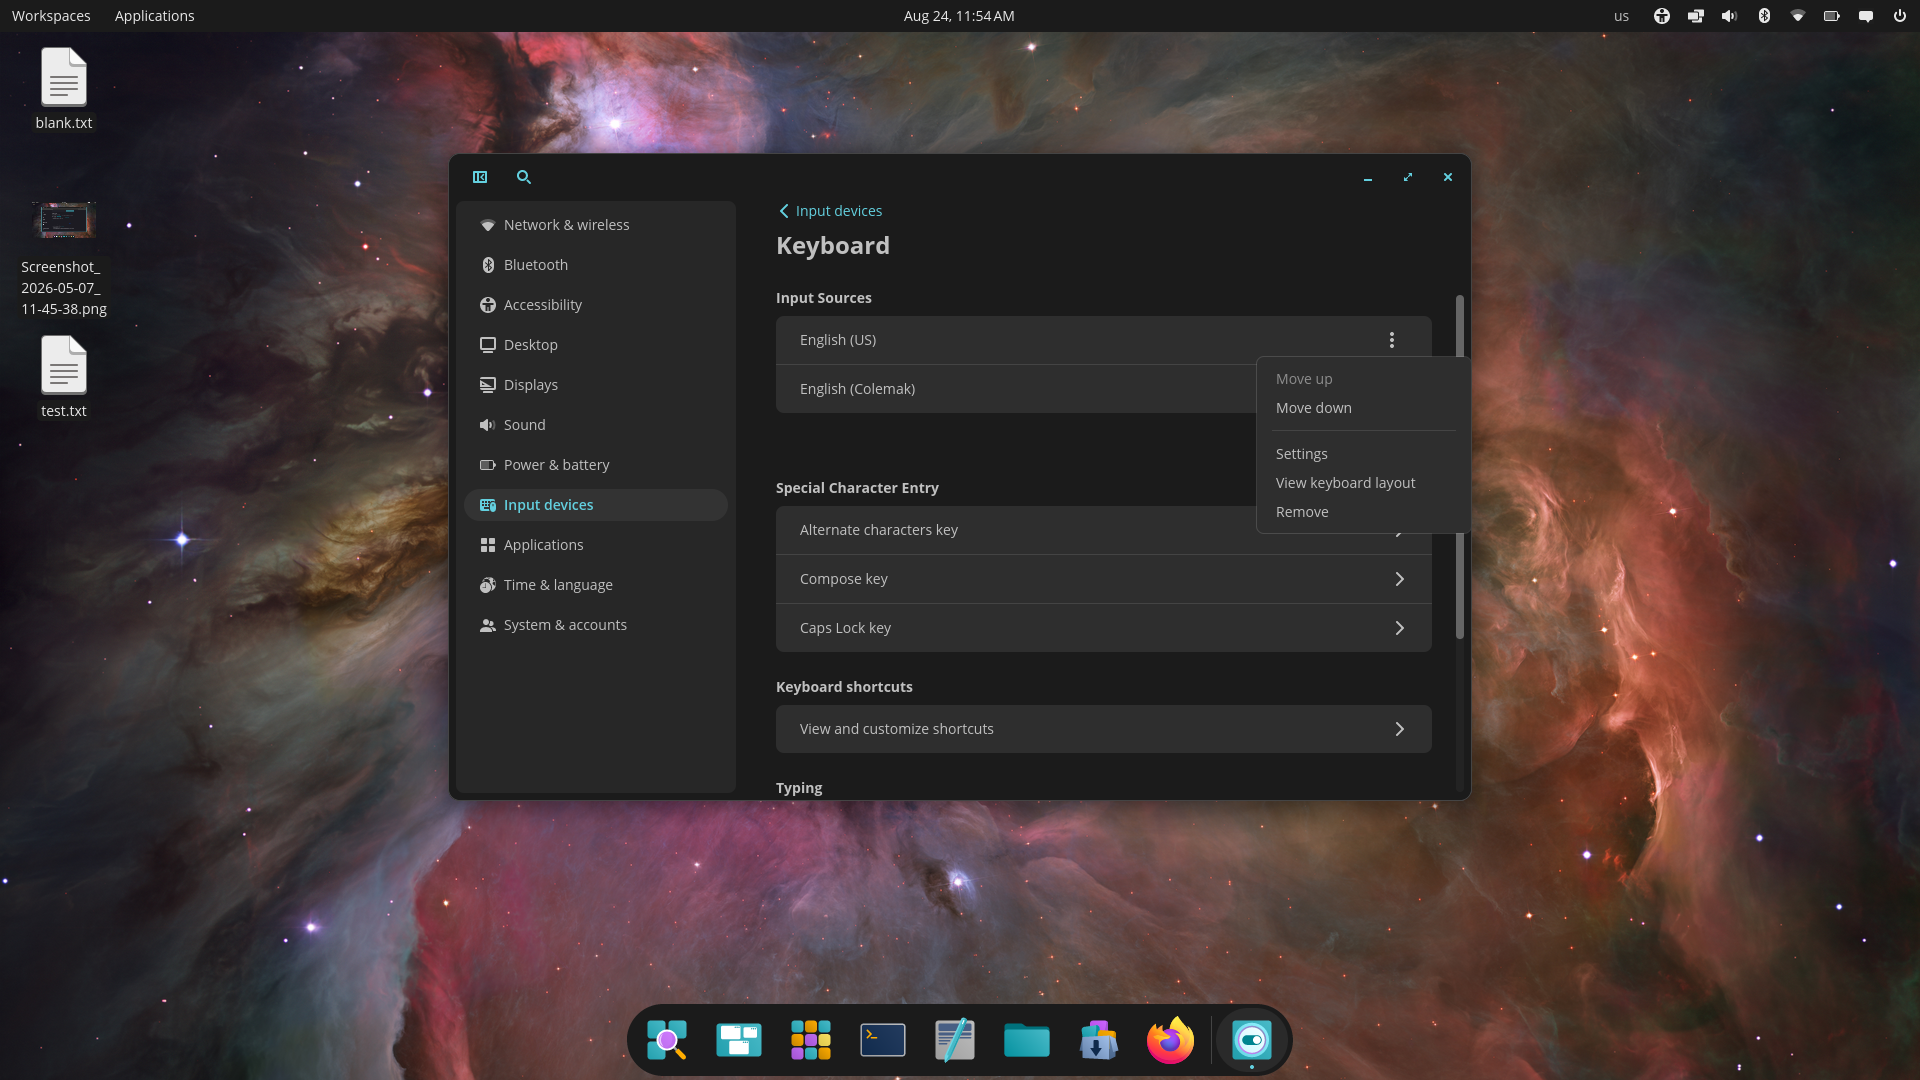This screenshot has width=1920, height=1080.
Task: Launch the text editor from the dock
Action: pyautogui.click(x=955, y=1040)
